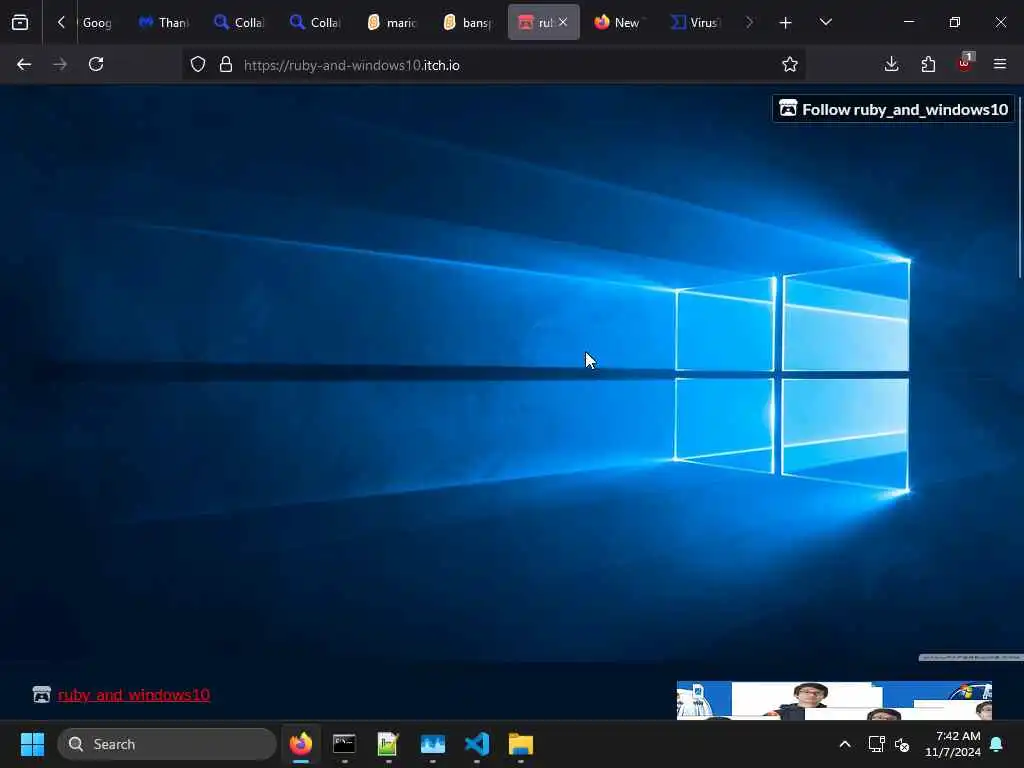Open the Notepad++ taskbar icon
Viewport: 1024px width, 768px height.
tap(388, 744)
